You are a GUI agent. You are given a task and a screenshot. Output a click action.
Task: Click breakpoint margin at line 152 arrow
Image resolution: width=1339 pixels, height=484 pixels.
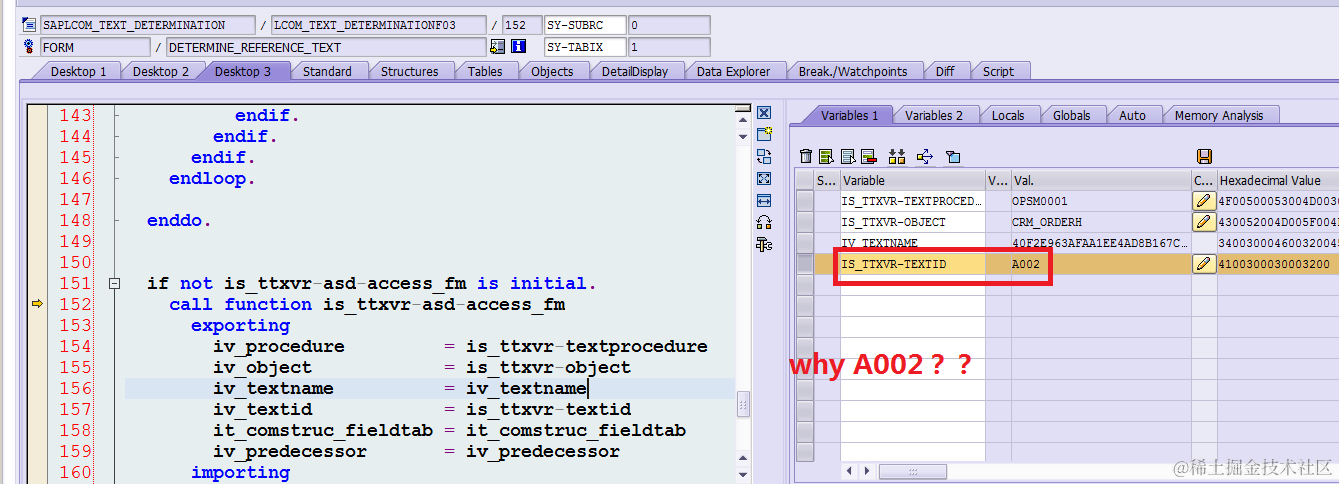(37, 304)
